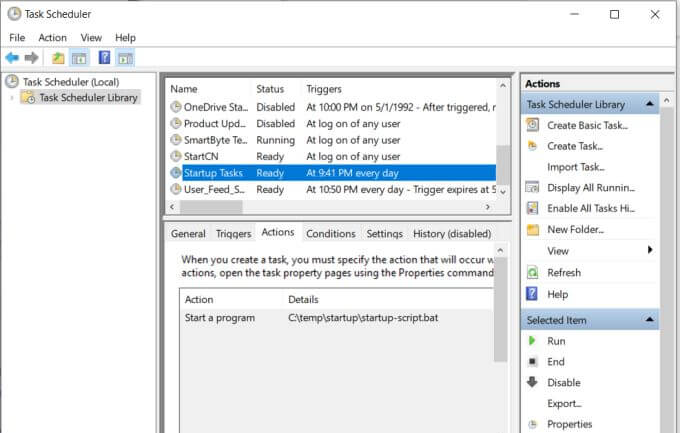The height and width of the screenshot is (433, 680).
Task: Expand the Task Scheduler Library tree node
Action: point(12,98)
